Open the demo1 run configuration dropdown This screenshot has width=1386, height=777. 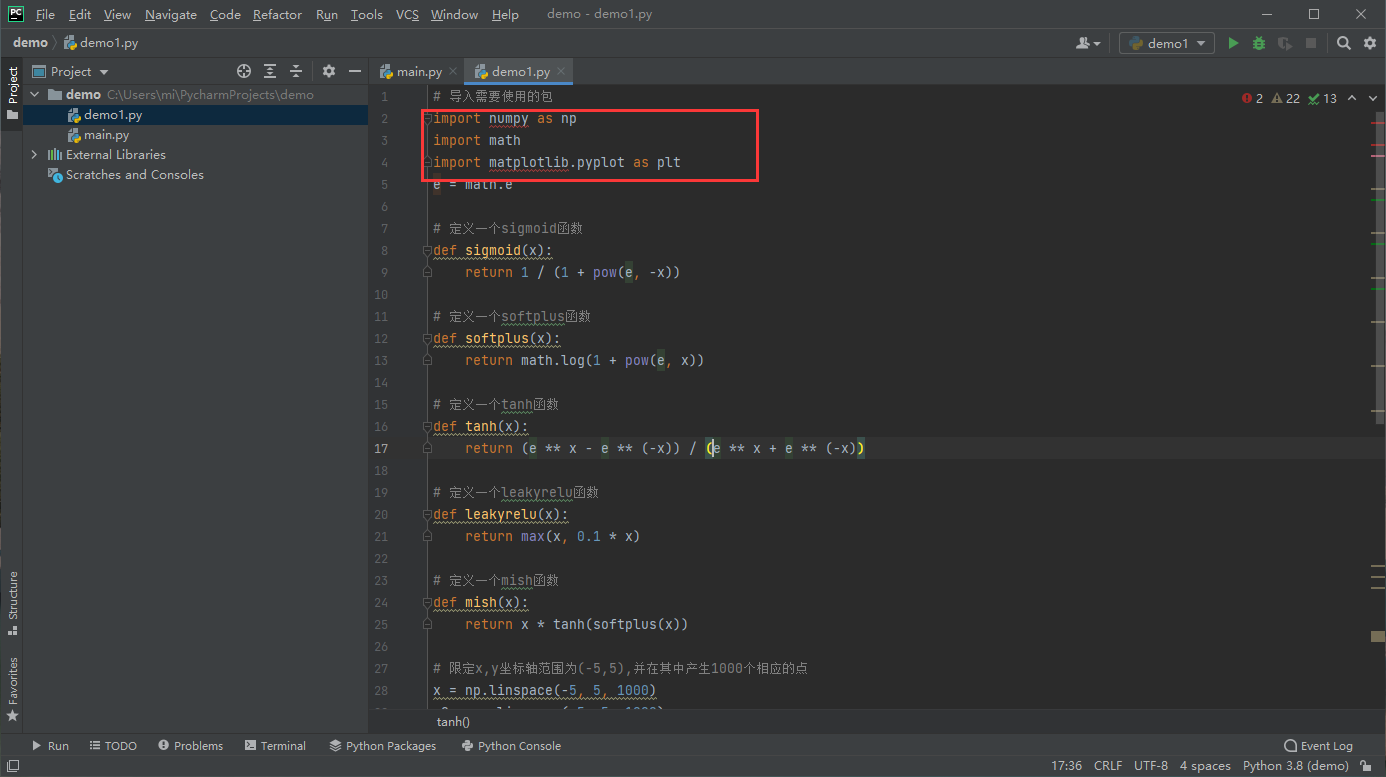pyautogui.click(x=1166, y=43)
